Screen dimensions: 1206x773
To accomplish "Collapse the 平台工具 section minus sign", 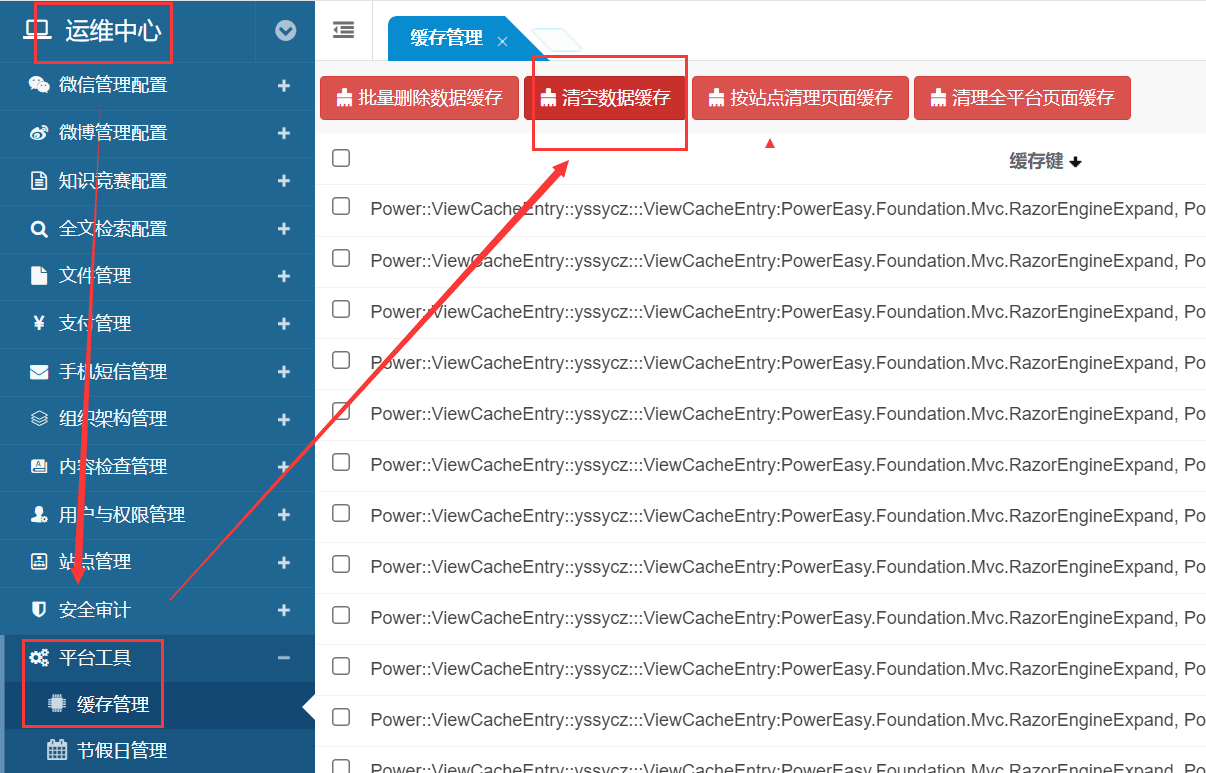I will (x=284, y=658).
